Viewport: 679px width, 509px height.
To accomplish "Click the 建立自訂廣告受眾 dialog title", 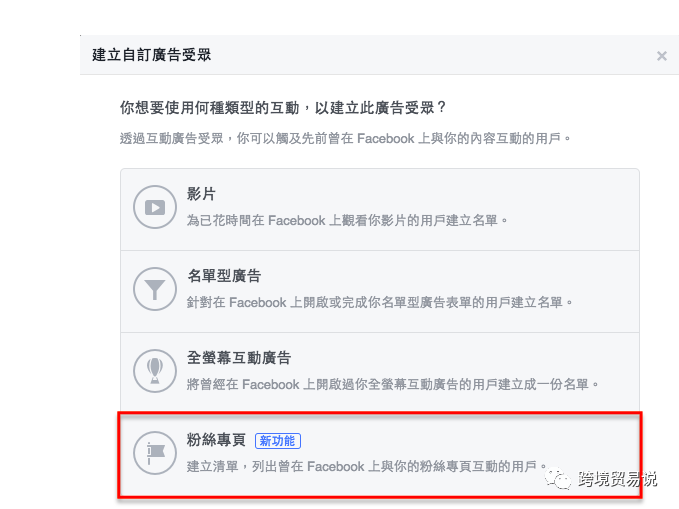I will pos(152,55).
